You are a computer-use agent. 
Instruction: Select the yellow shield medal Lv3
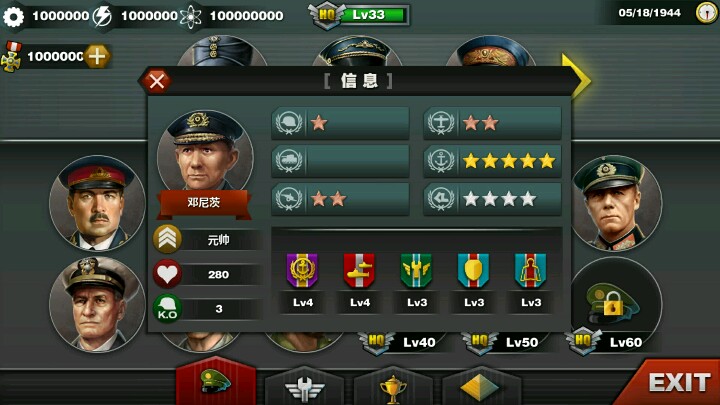[473, 270]
